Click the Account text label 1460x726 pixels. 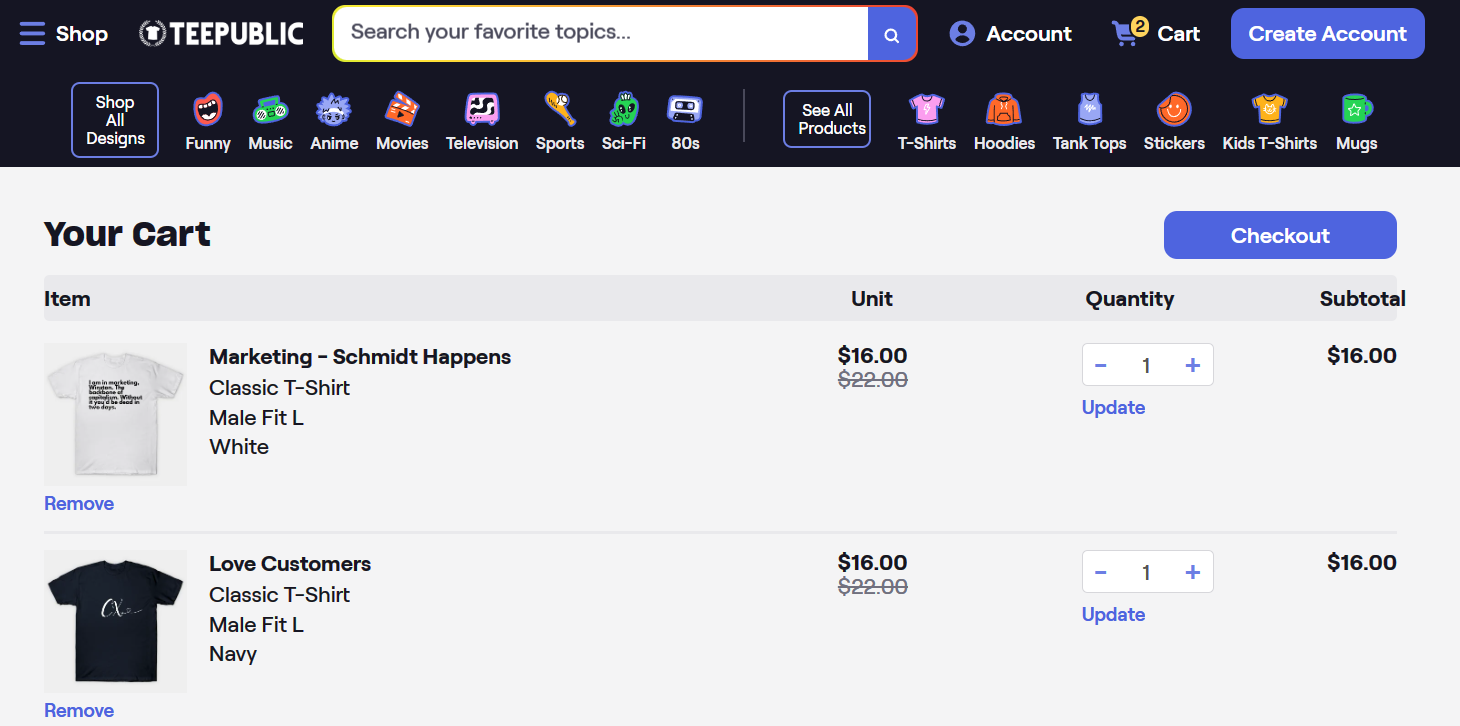click(x=1029, y=34)
